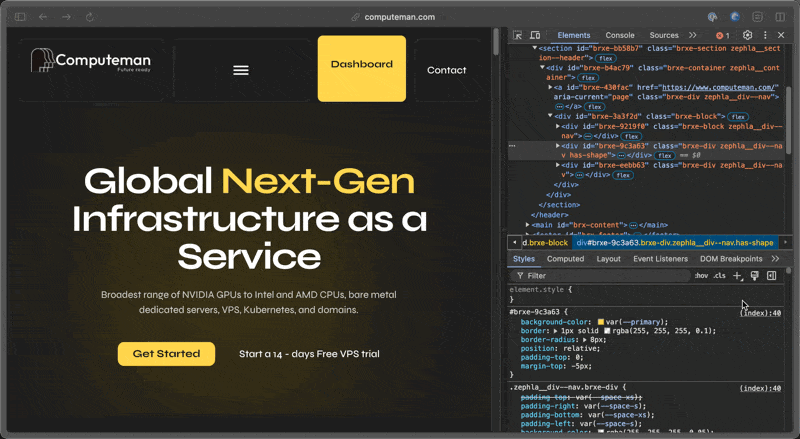Switch to the Sources tab
Image resolution: width=800 pixels, height=439 pixels.
pyautogui.click(x=664, y=35)
